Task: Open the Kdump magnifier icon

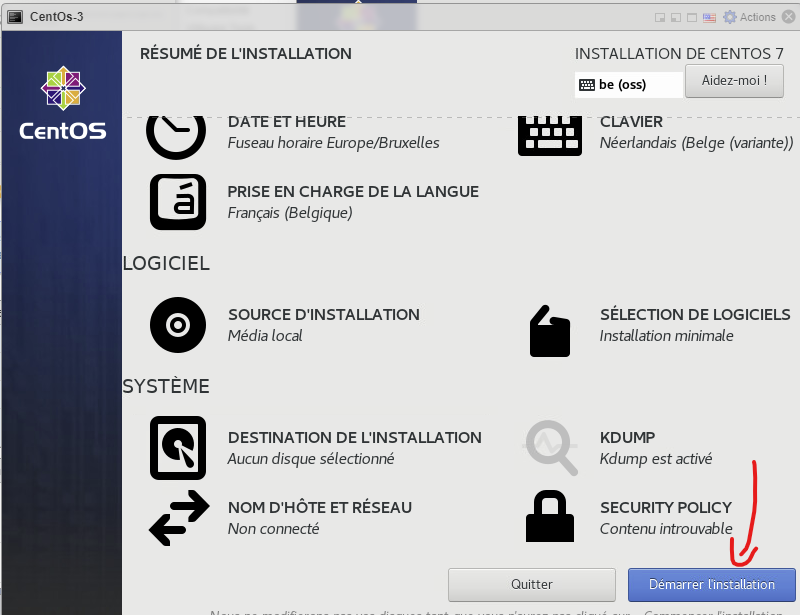Action: [551, 448]
